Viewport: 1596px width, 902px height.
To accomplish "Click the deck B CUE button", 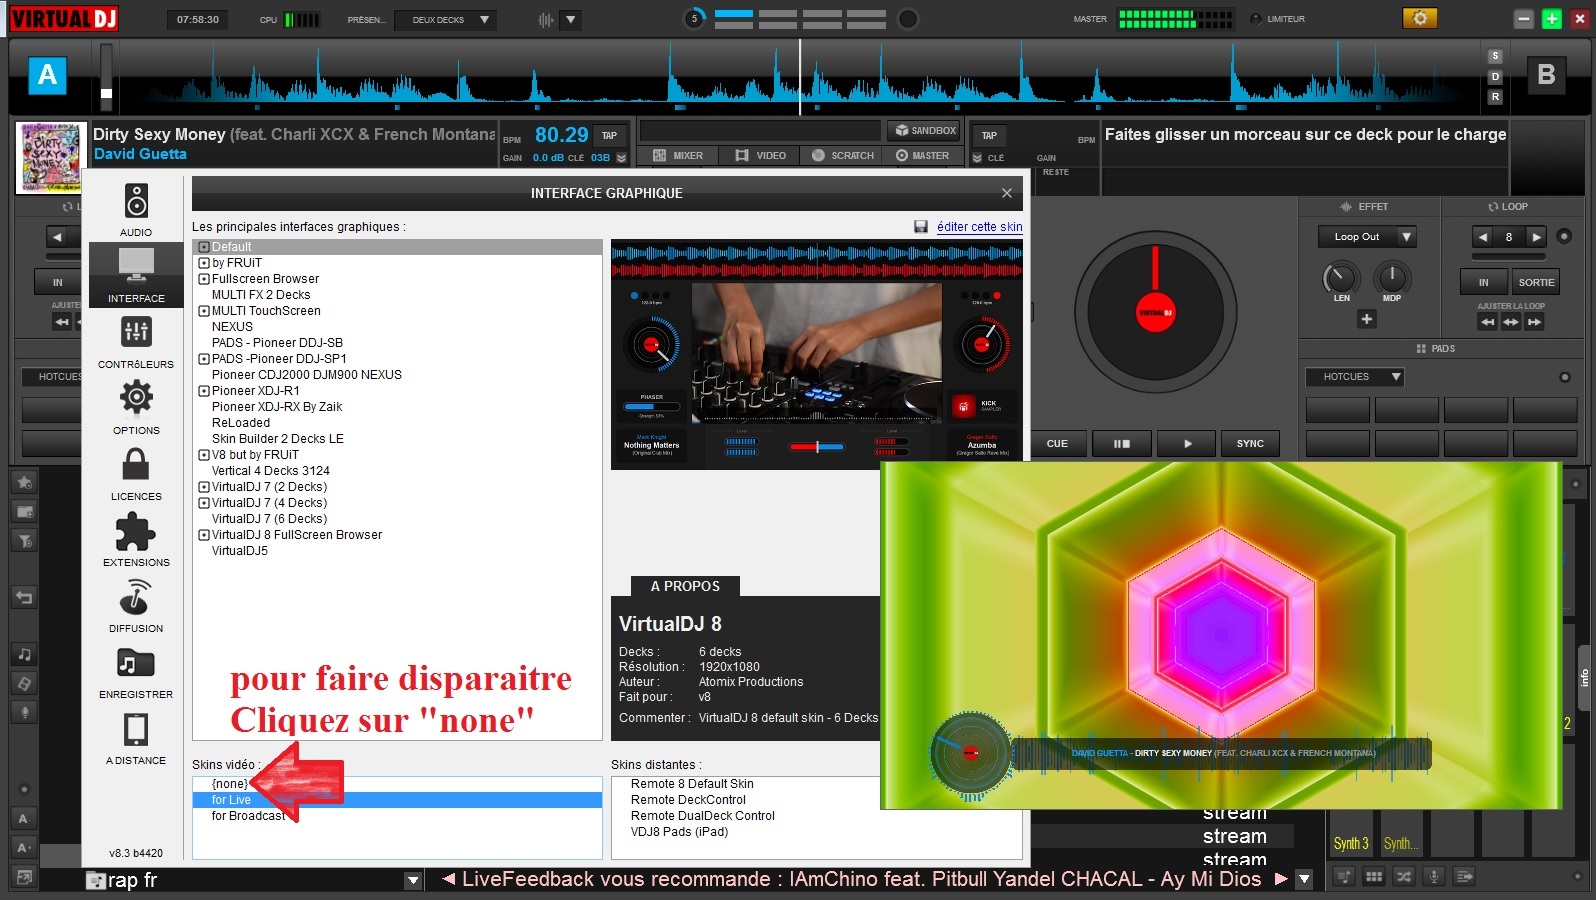I will [1057, 443].
